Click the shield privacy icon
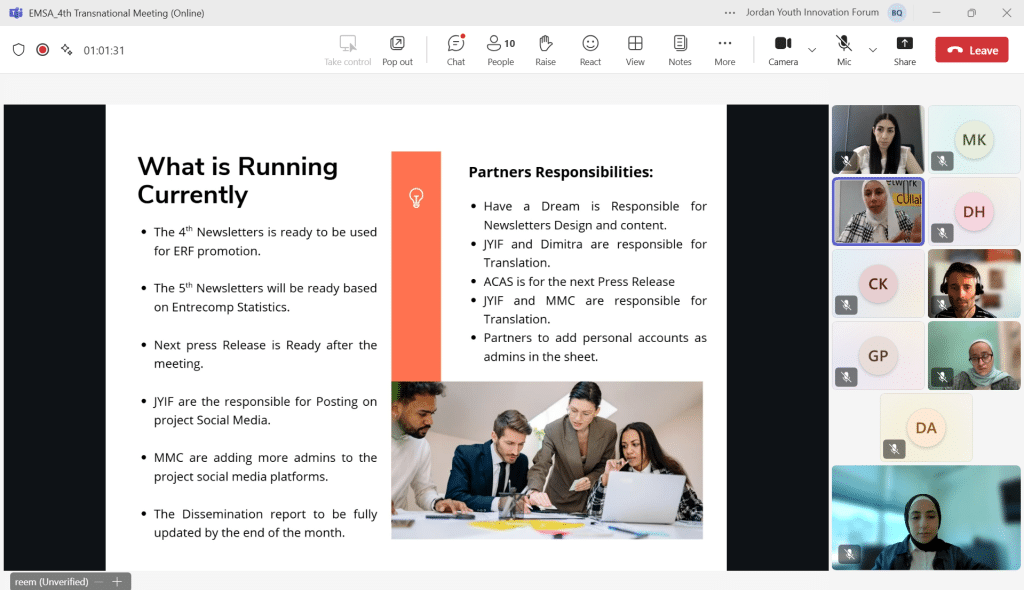Viewport: 1024px width, 590px height. (x=18, y=50)
